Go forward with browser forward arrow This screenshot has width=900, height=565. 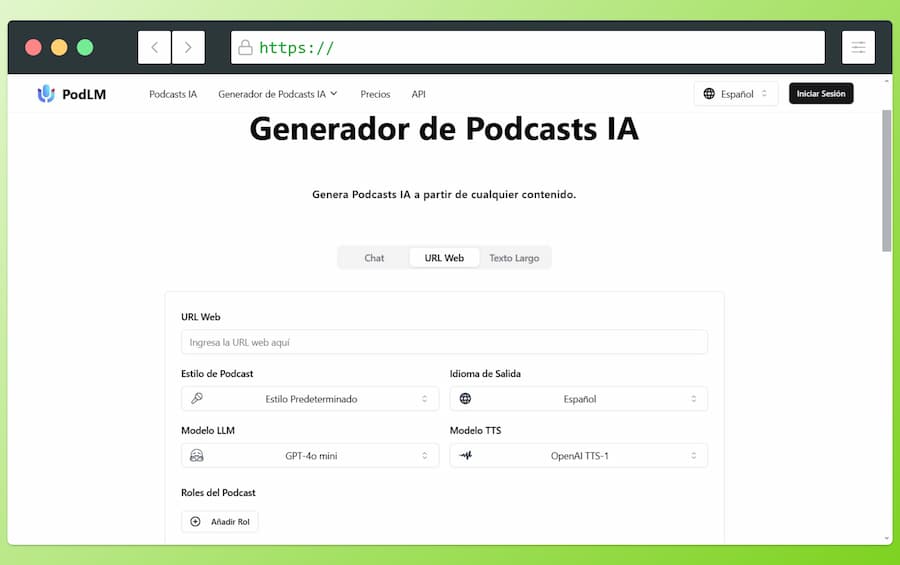click(188, 47)
